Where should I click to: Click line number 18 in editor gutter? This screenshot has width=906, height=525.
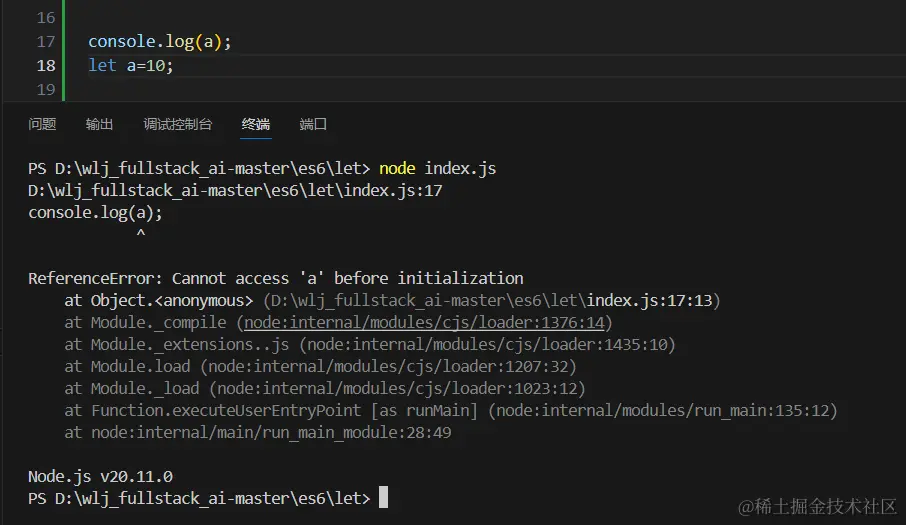tap(46, 66)
